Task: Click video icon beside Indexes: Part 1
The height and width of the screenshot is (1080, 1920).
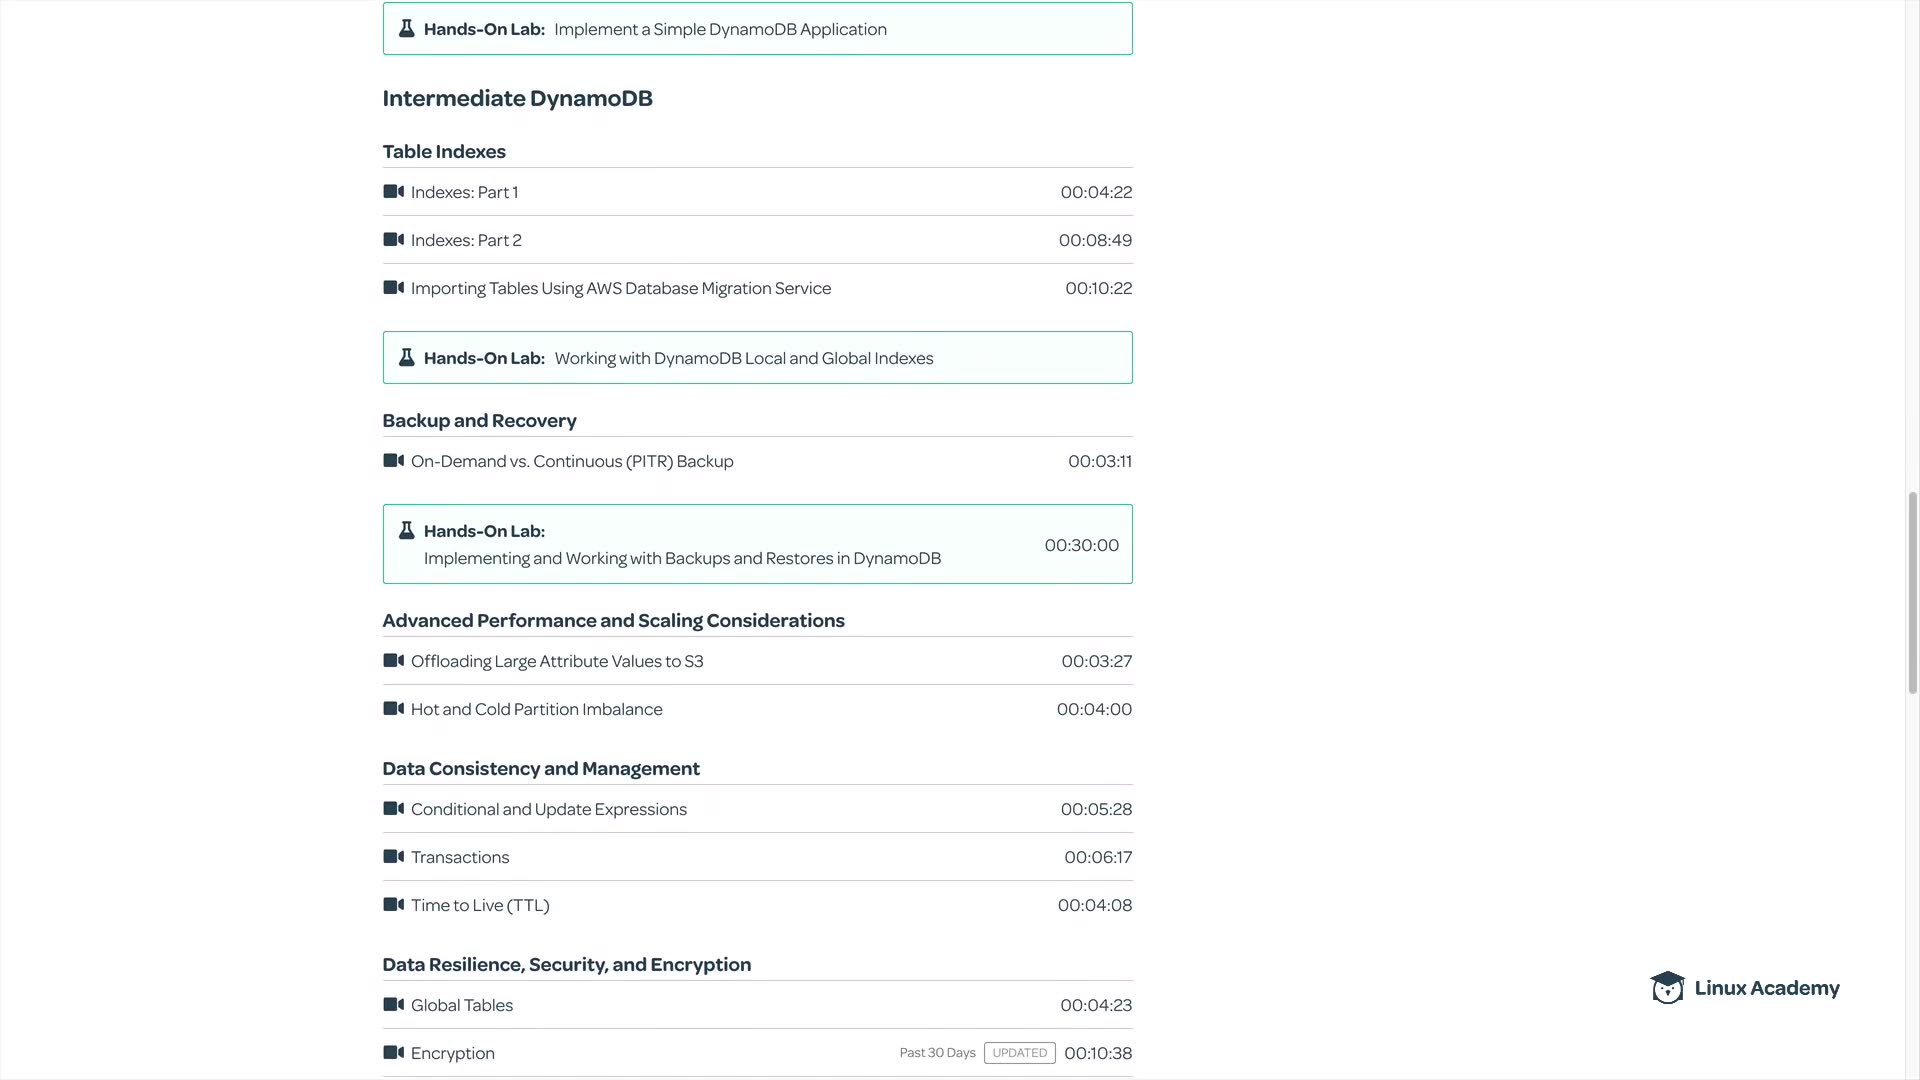Action: (393, 192)
